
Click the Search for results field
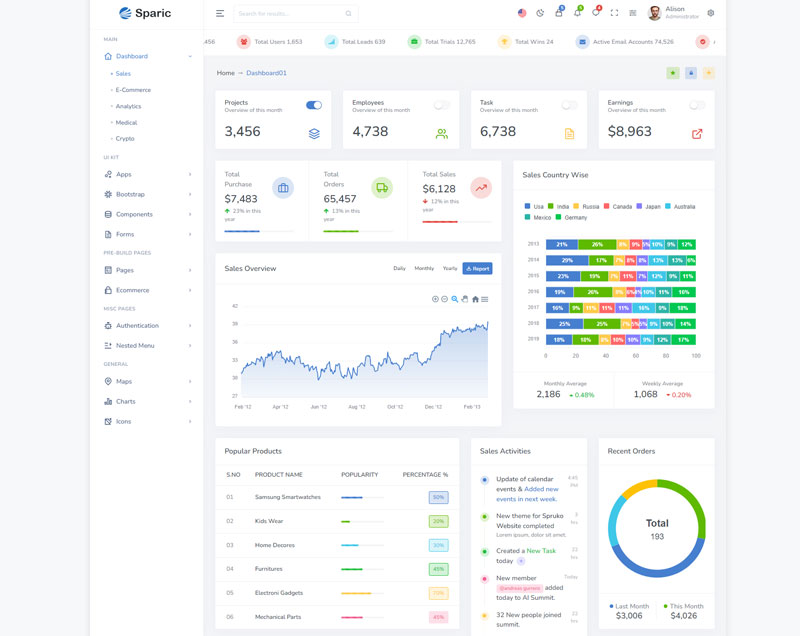point(290,14)
